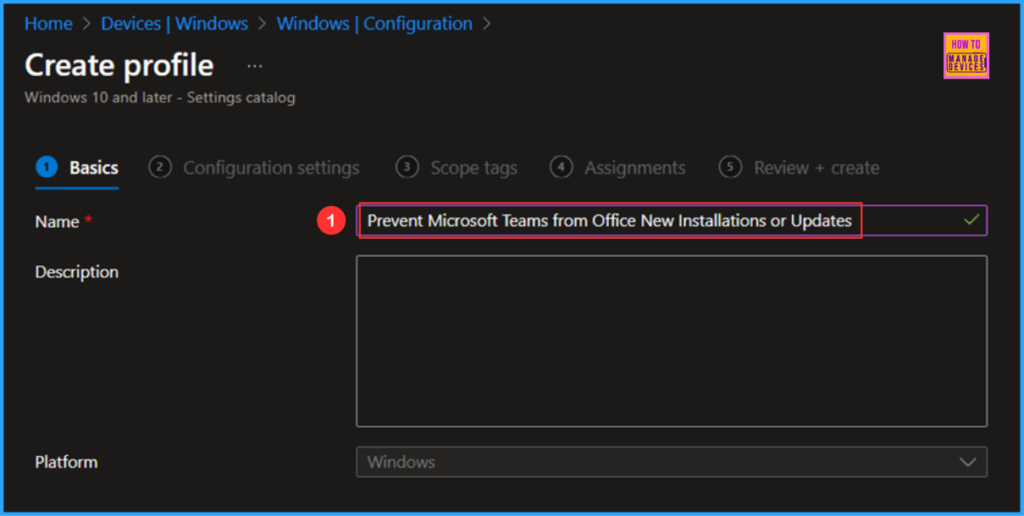Select the Review + create step tab
The height and width of the screenshot is (516, 1024).
[x=799, y=168]
